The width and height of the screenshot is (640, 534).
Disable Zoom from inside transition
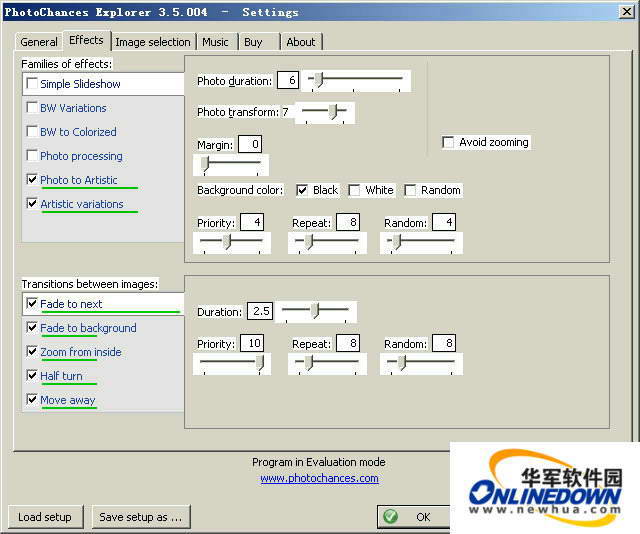32,352
